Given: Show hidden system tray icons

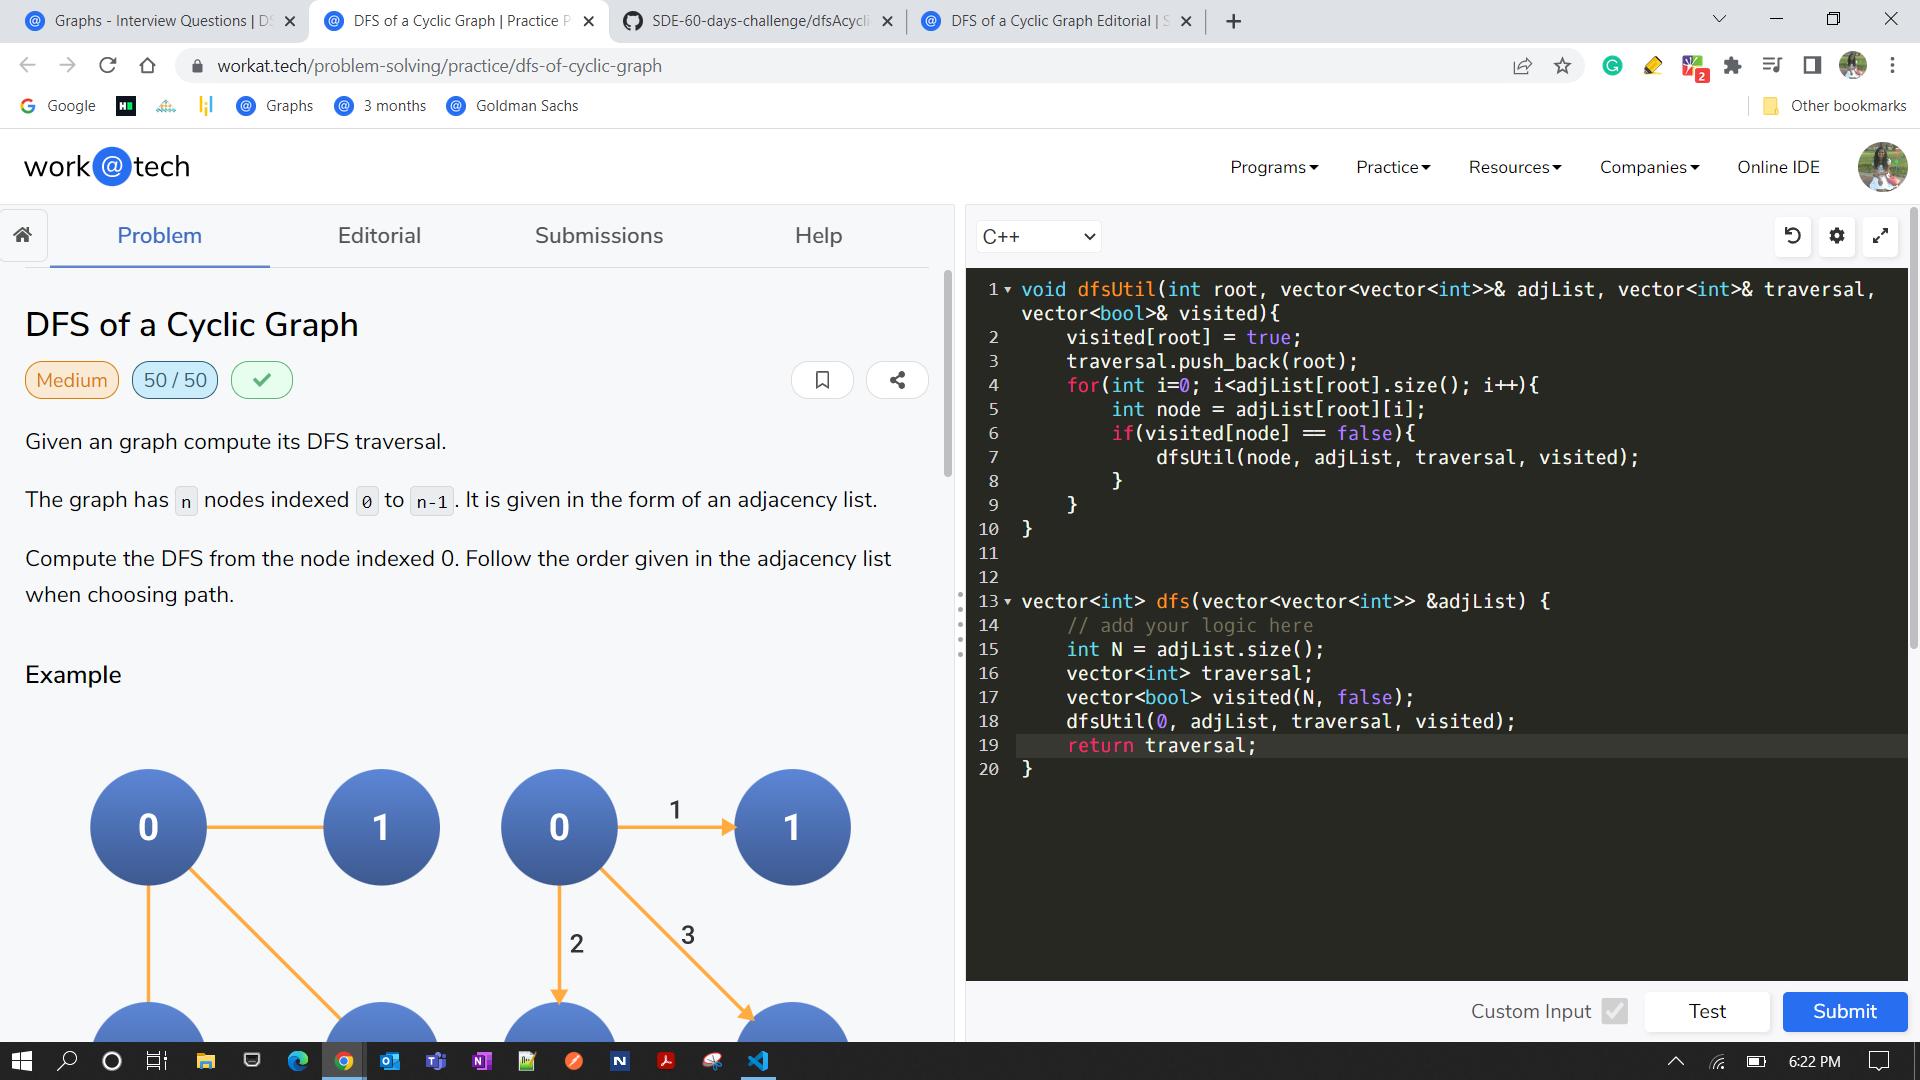Looking at the screenshot, I should [1676, 1061].
